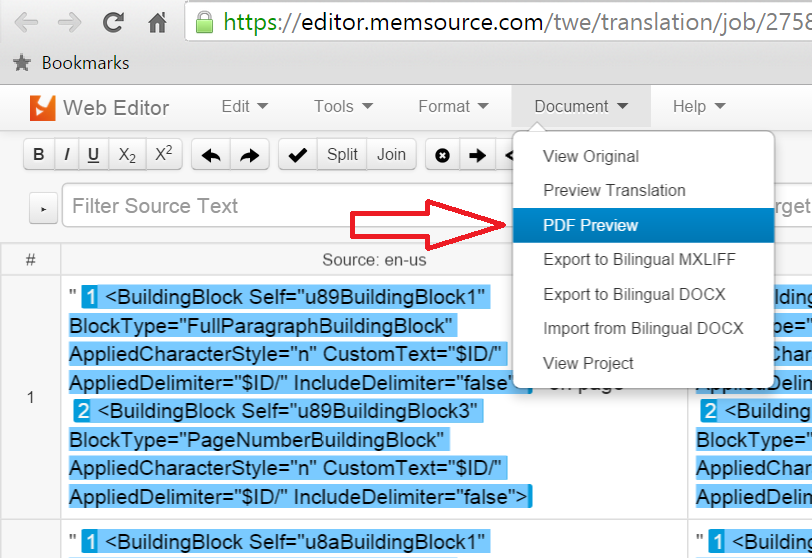The height and width of the screenshot is (558, 812).
Task: Click the Memsource Web Editor logo
Action: tap(42, 108)
